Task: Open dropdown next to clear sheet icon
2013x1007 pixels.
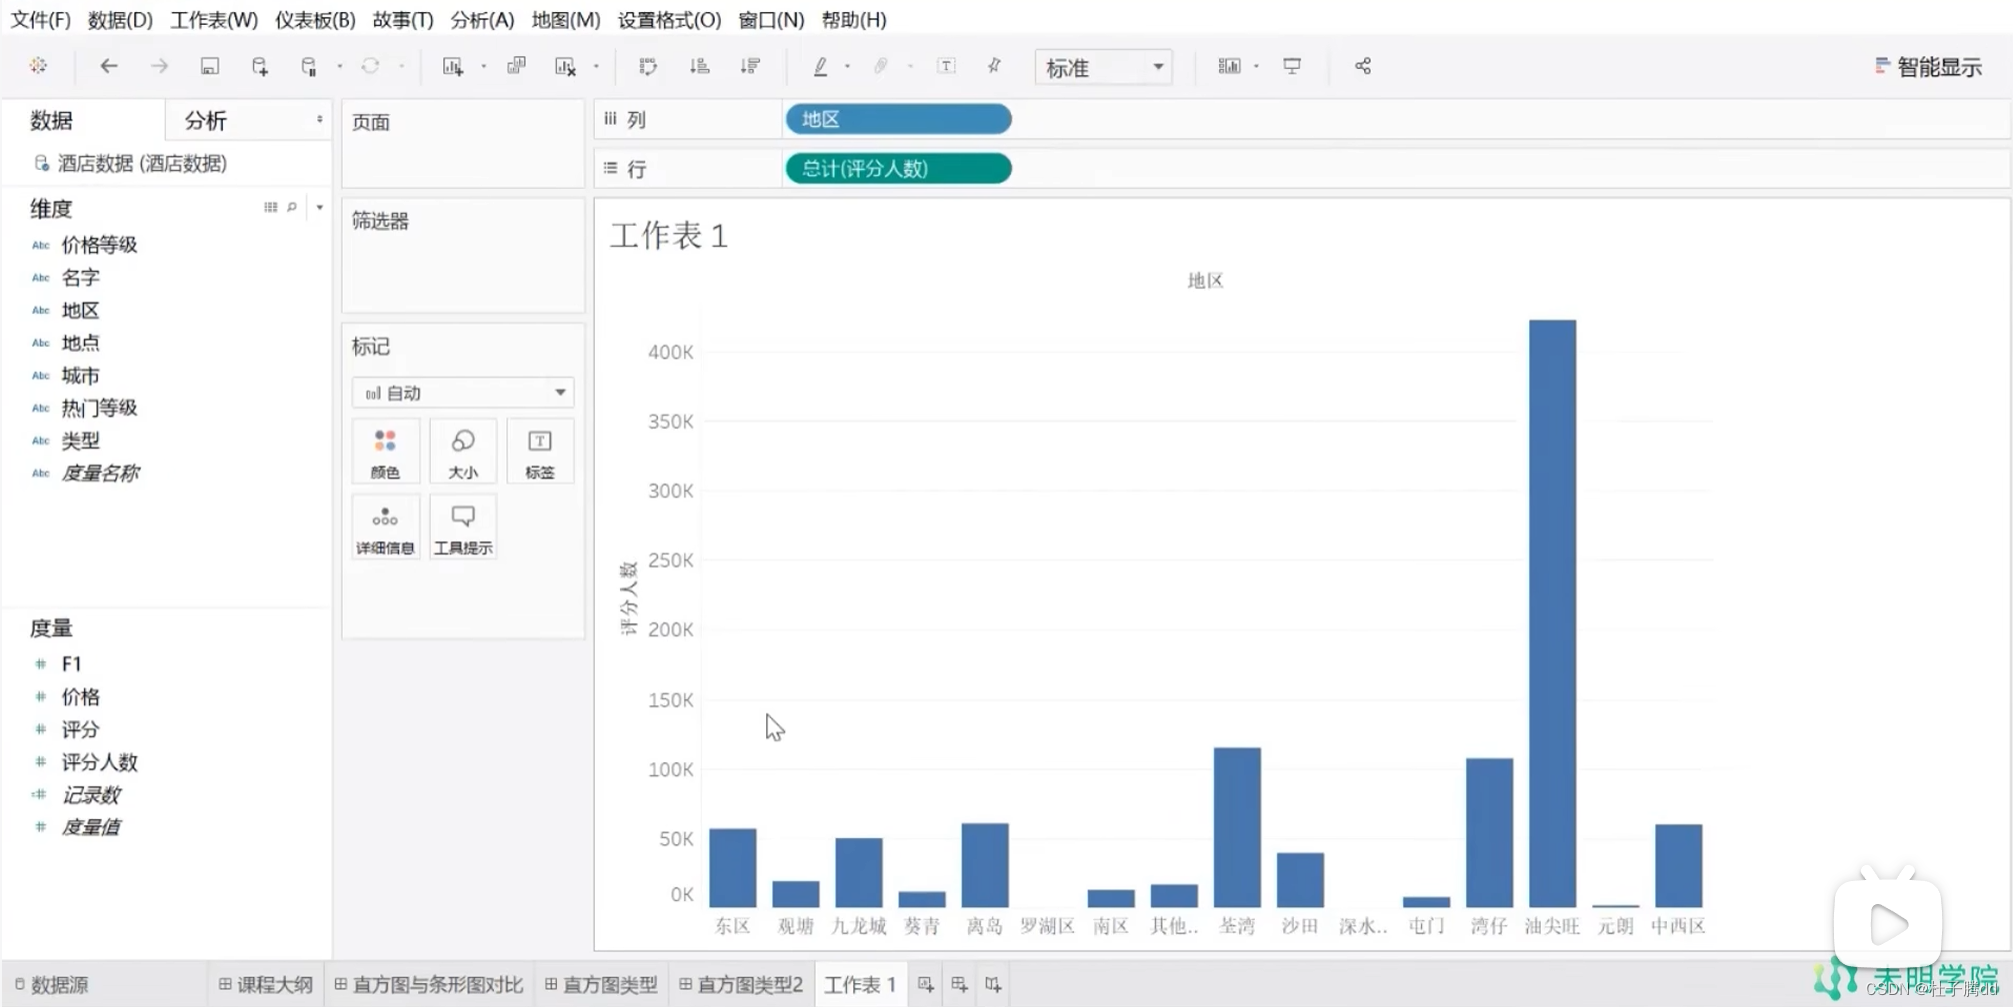Action: click(596, 66)
